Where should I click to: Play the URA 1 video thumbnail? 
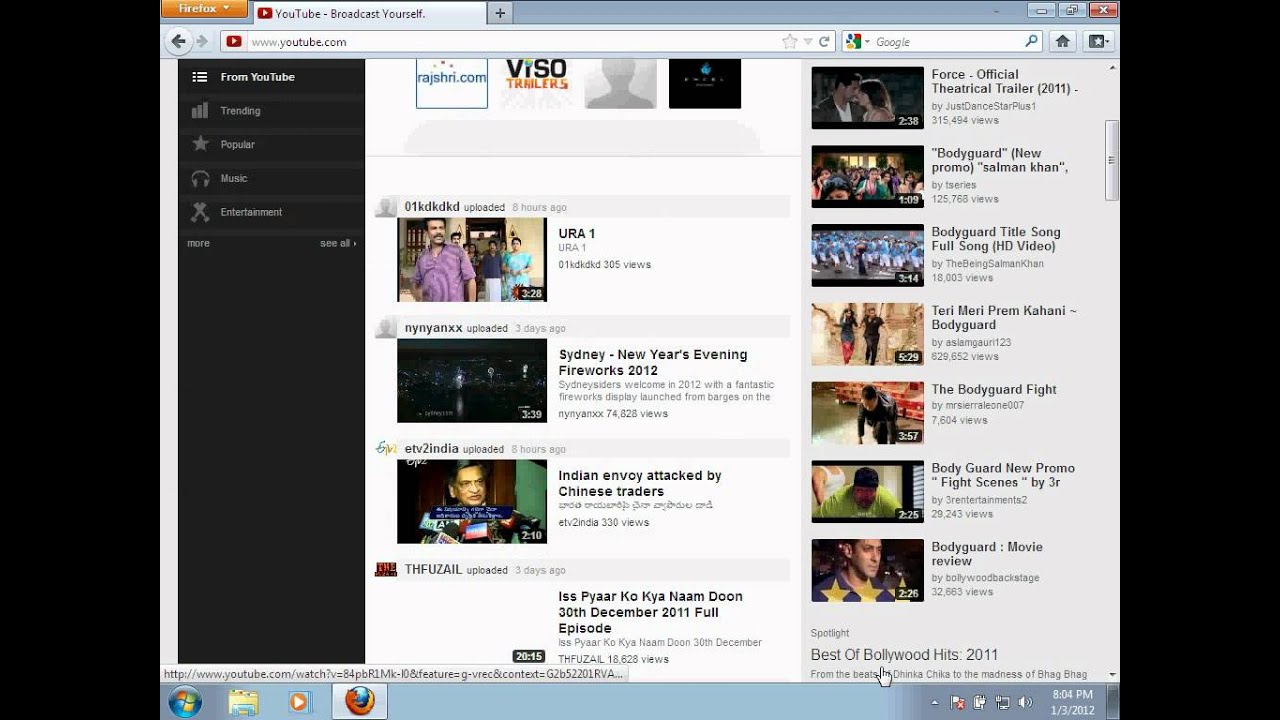coord(472,260)
